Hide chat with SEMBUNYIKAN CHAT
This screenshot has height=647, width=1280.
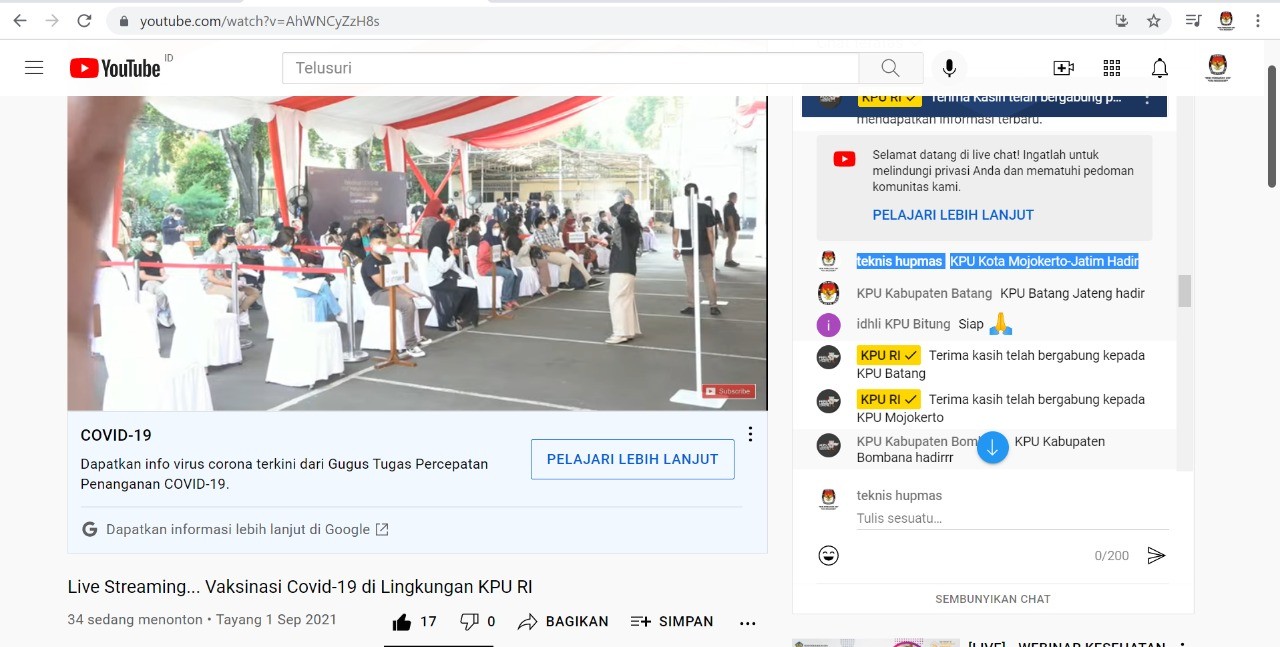coord(992,599)
